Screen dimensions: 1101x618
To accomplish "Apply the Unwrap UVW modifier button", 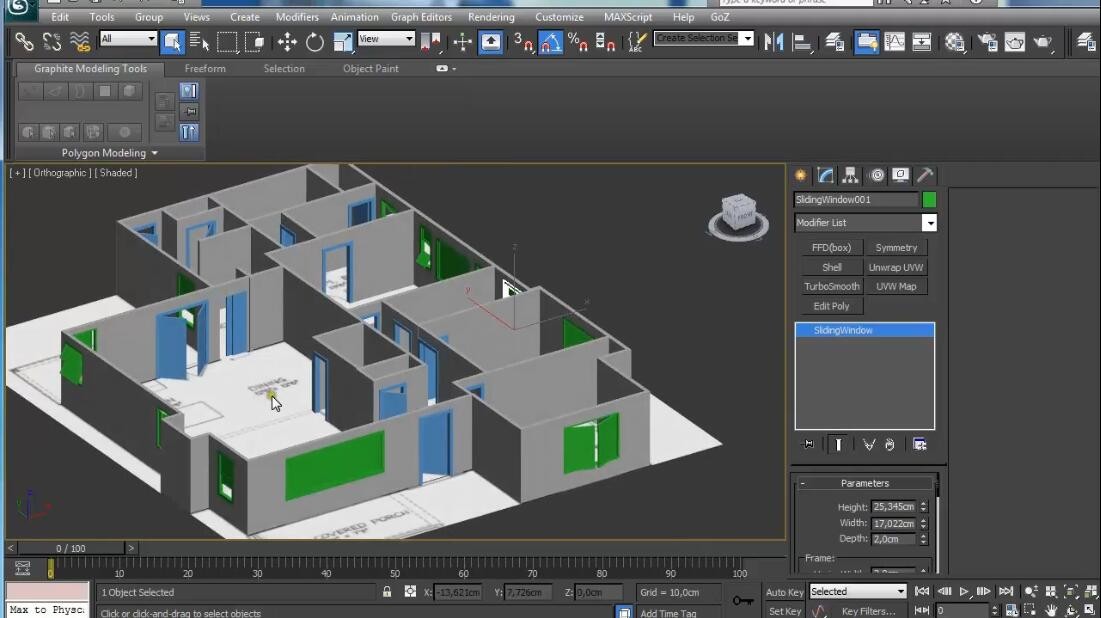I will tap(896, 268).
